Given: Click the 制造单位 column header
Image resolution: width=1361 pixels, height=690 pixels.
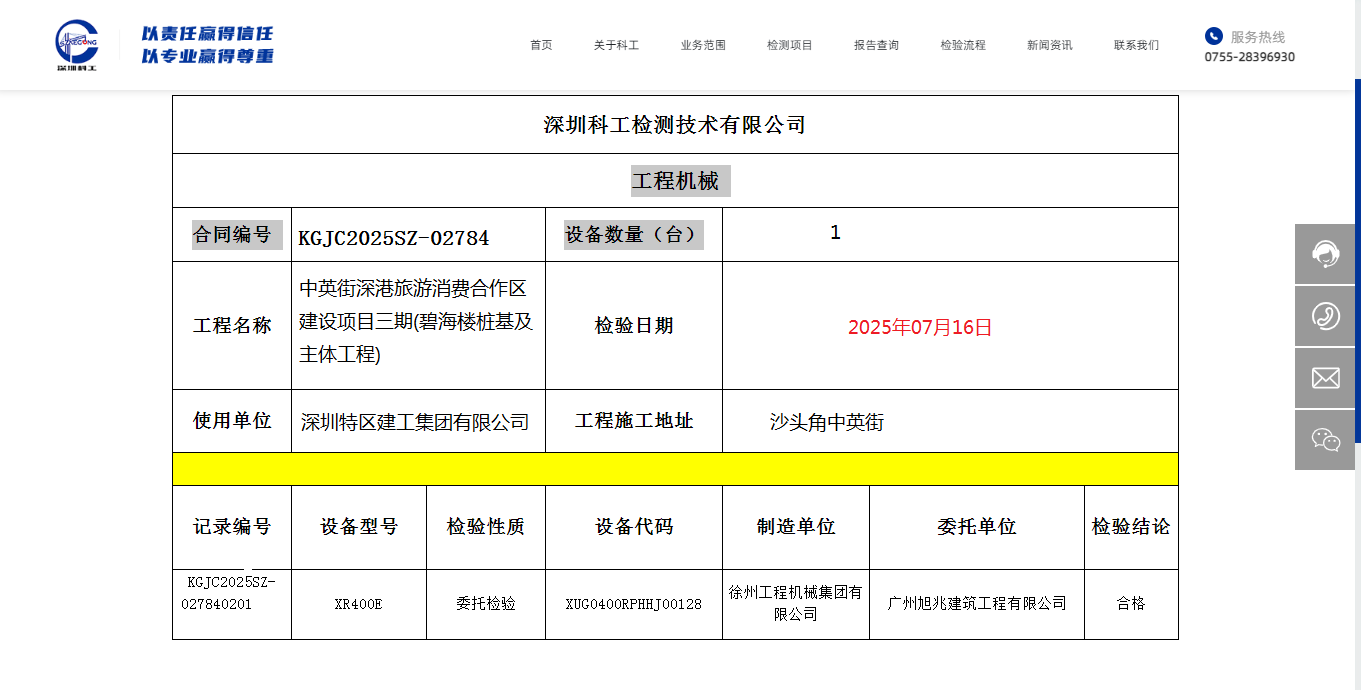Looking at the screenshot, I should (796, 527).
